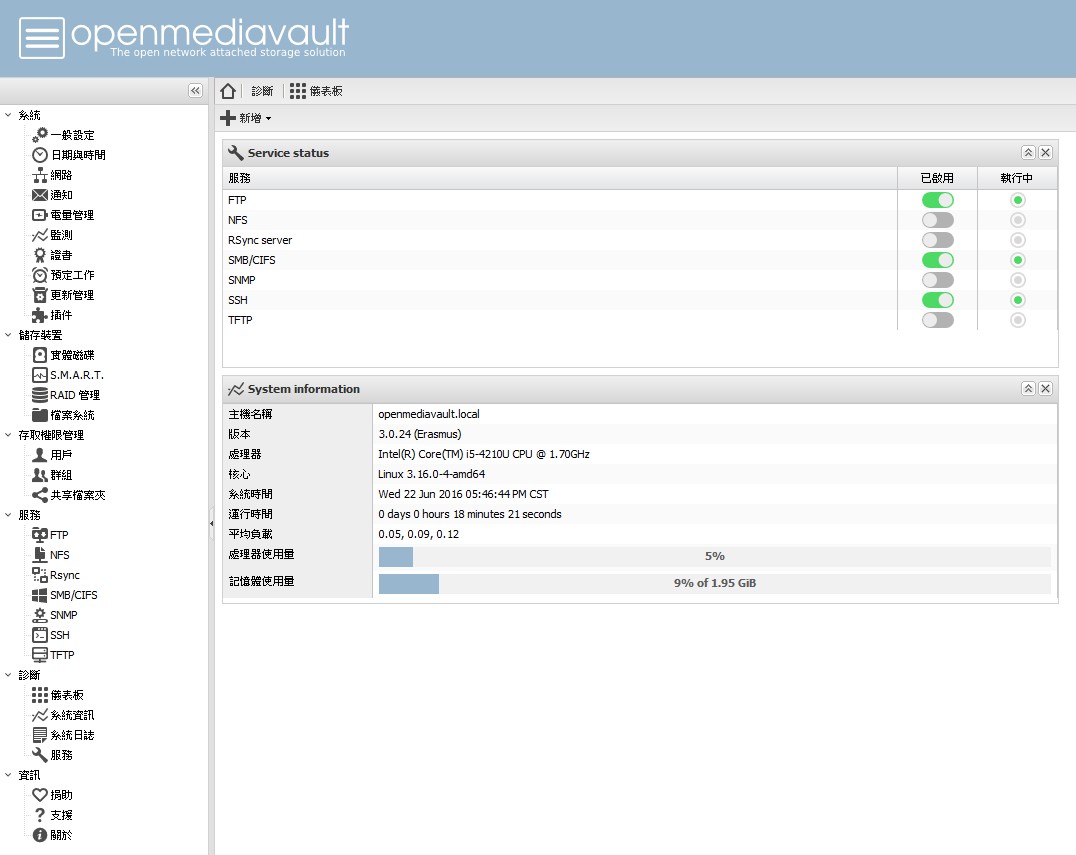Viewport: 1076px width, 855px height.
Task: Enable the TFTP service switch
Action: pyautogui.click(x=937, y=320)
